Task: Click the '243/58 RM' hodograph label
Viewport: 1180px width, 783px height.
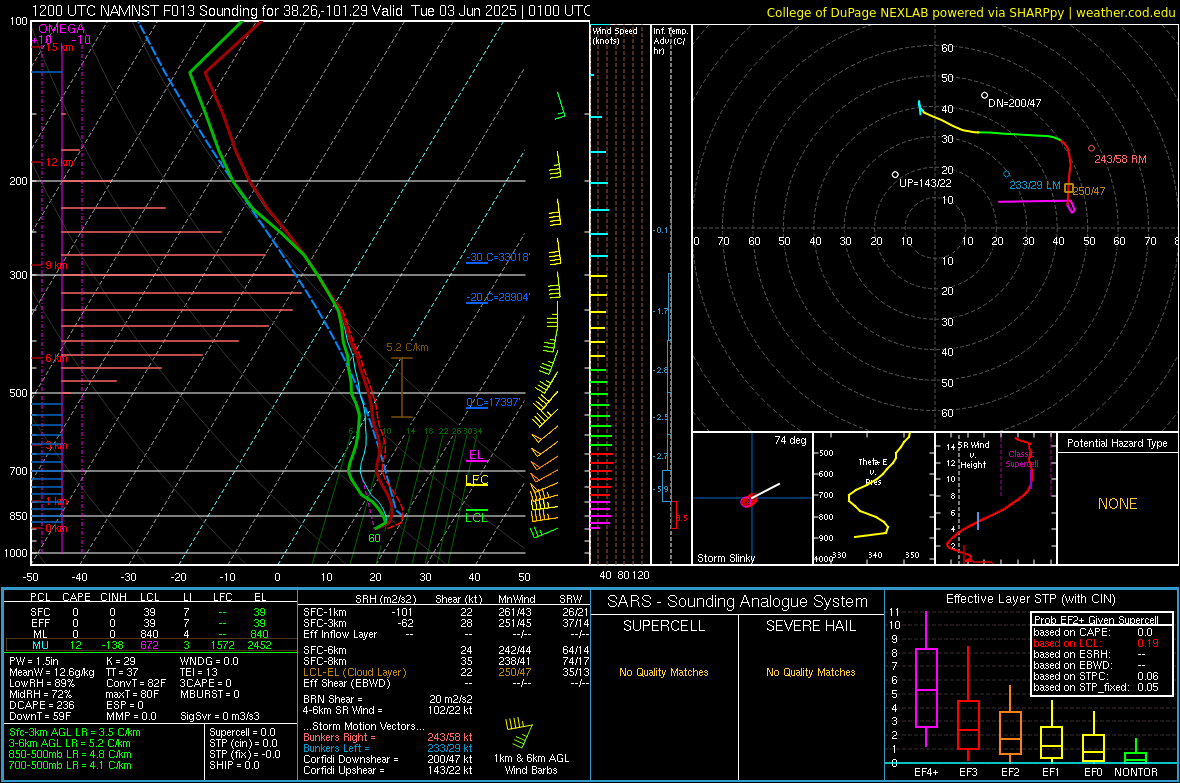Action: click(x=1120, y=160)
